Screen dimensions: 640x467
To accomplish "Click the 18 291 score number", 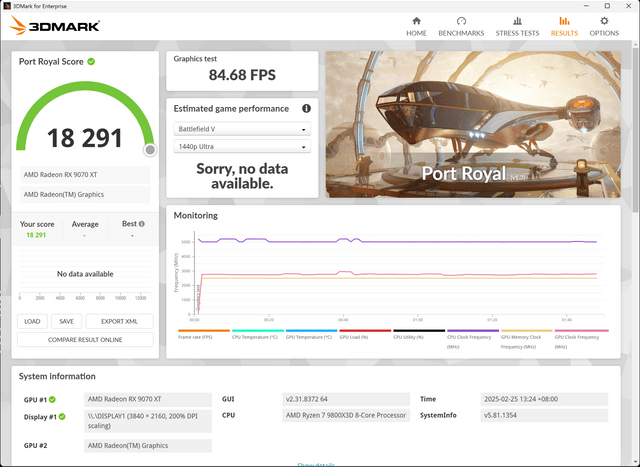I will (x=85, y=138).
